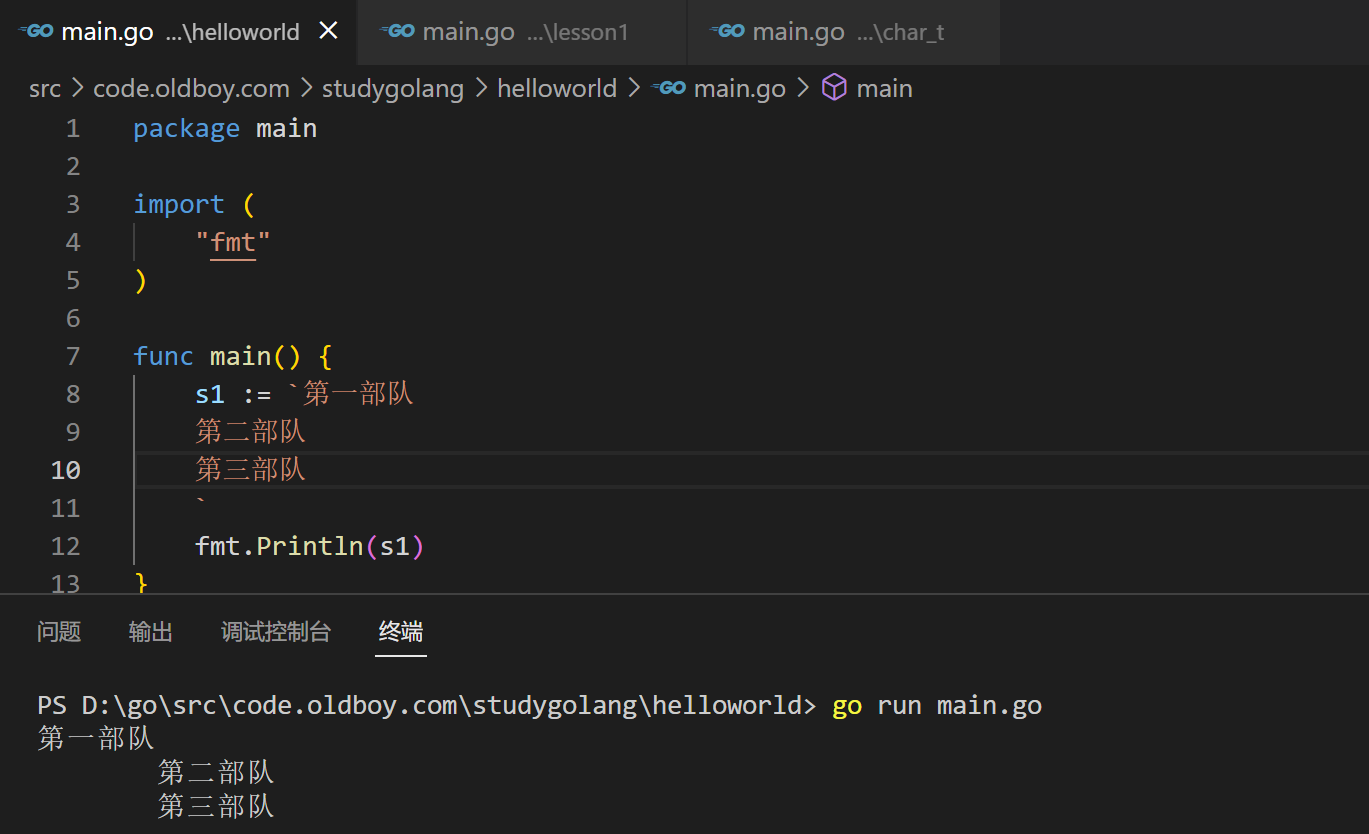1369x834 pixels.
Task: Click 第三部队 text in editor line 10
Action: pos(250,470)
